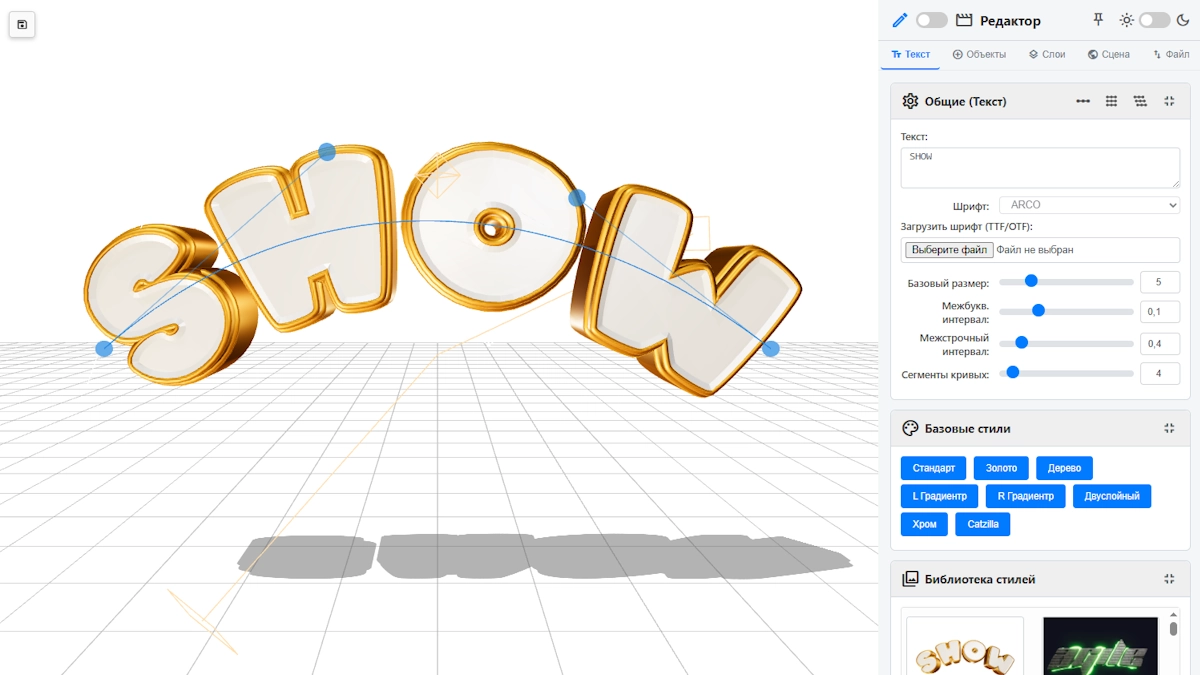
Task: Click the left end curve control point
Action: [104, 349]
